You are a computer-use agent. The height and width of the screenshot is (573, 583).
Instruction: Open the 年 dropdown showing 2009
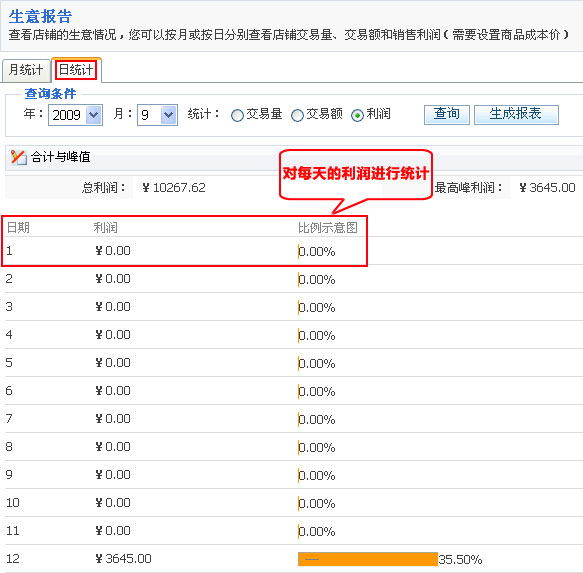pos(75,115)
